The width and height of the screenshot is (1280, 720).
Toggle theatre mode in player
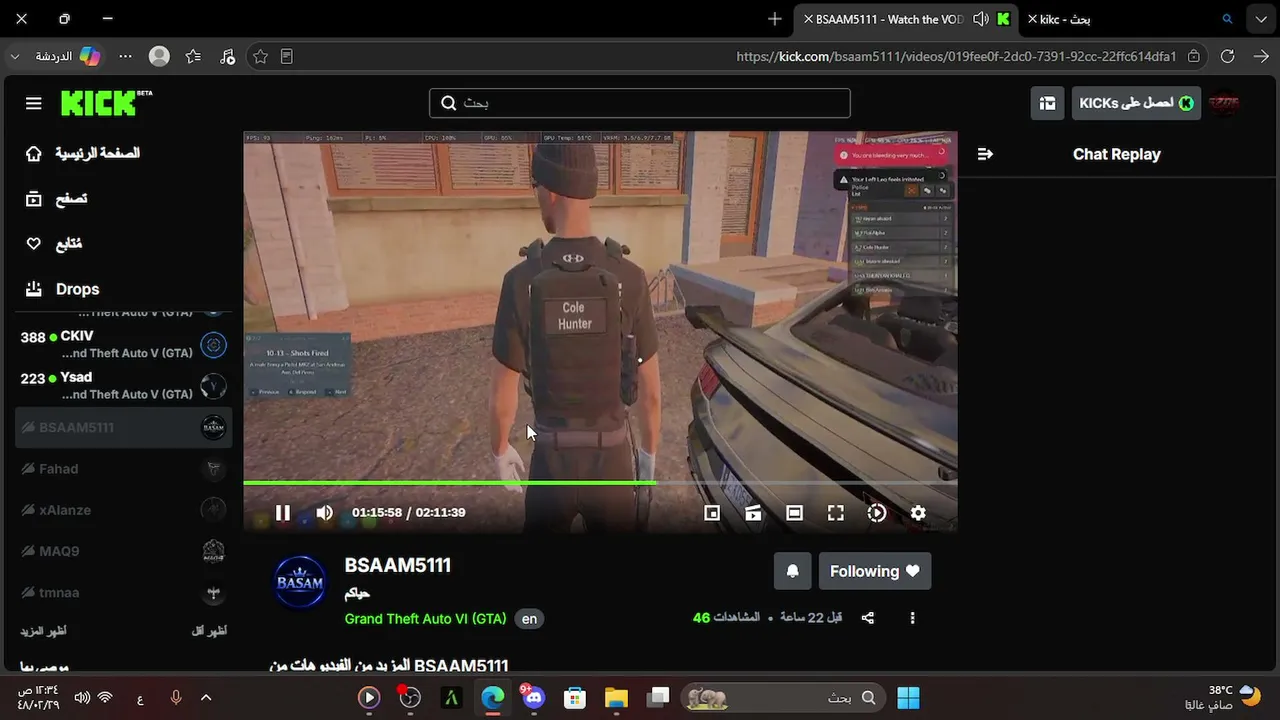tap(794, 513)
